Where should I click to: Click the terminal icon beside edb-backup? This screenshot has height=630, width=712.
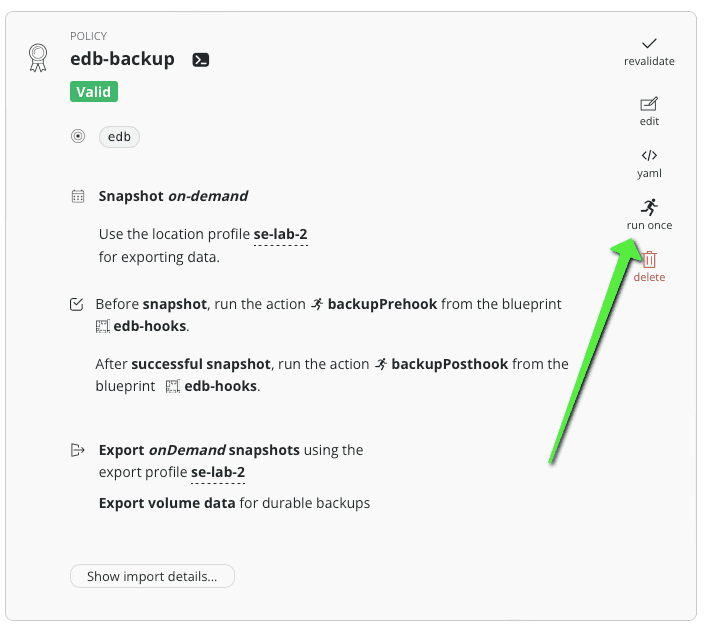pos(201,59)
